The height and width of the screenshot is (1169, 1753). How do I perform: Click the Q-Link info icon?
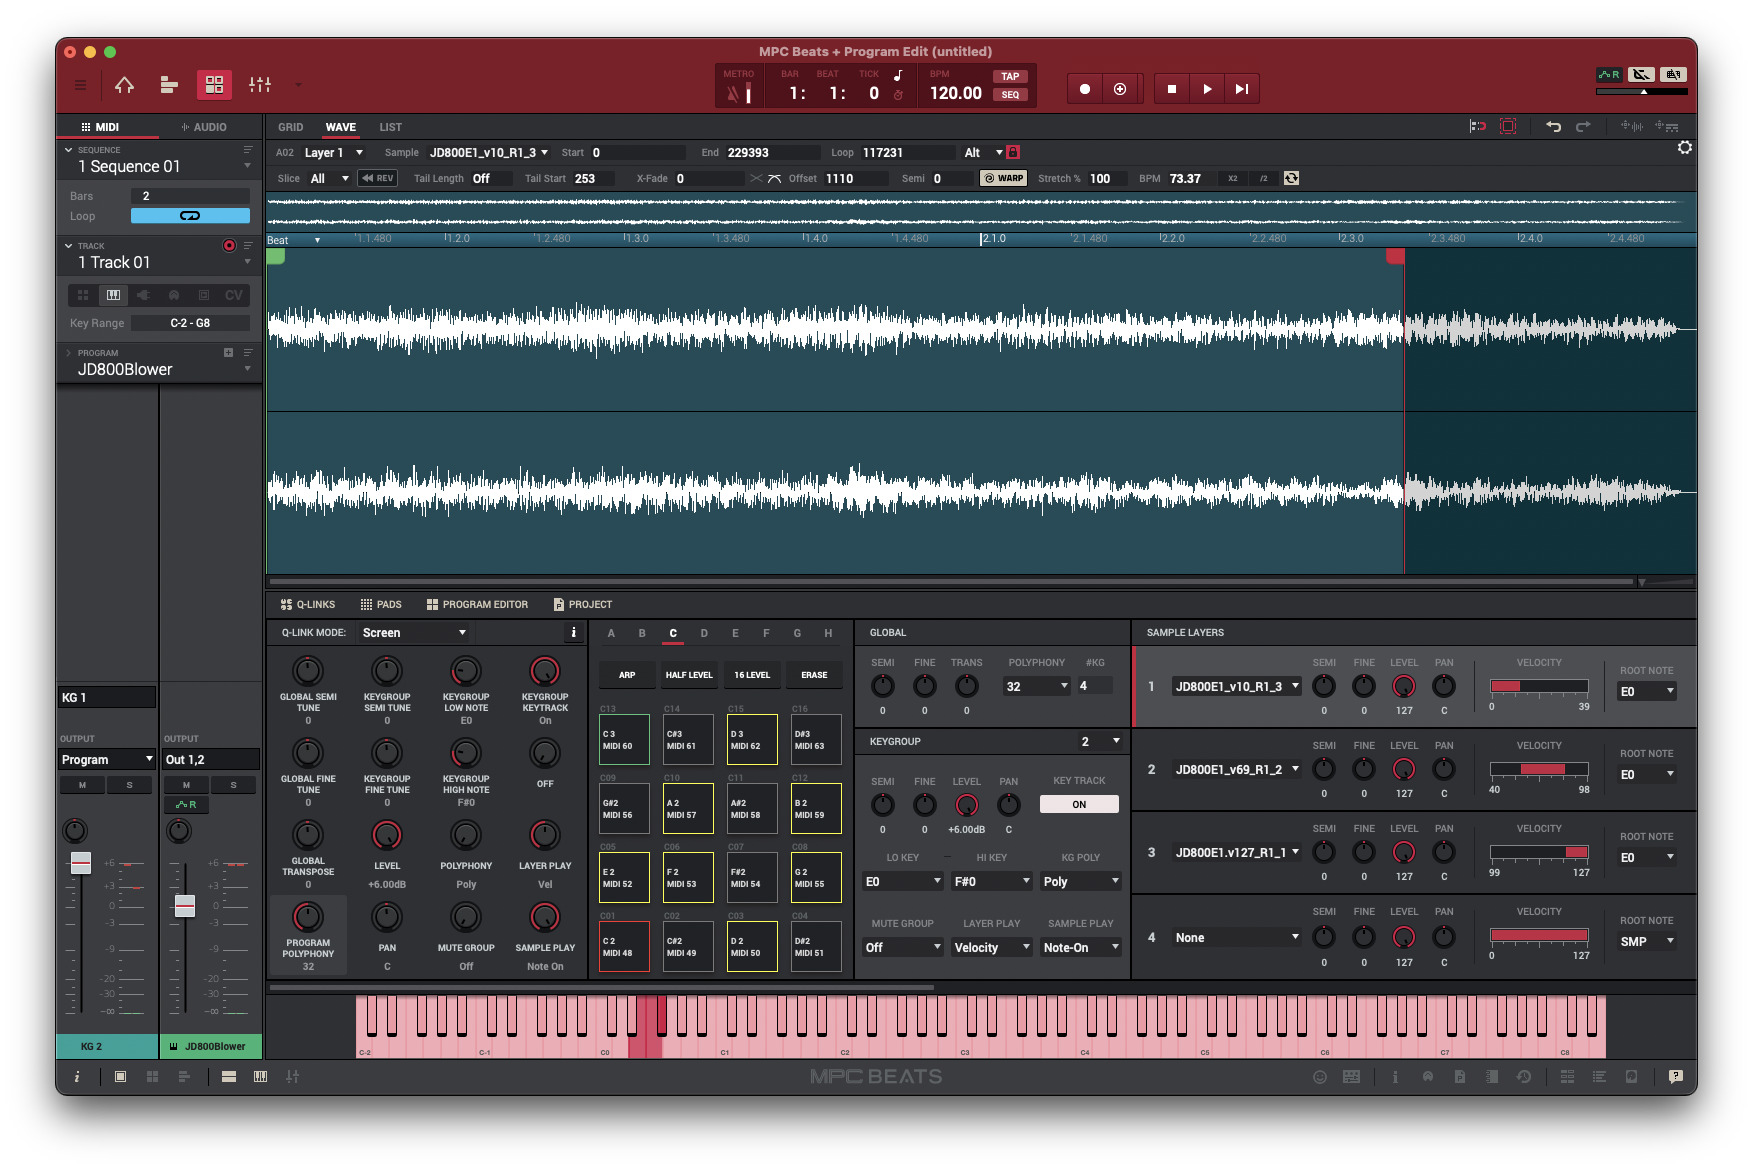573,632
